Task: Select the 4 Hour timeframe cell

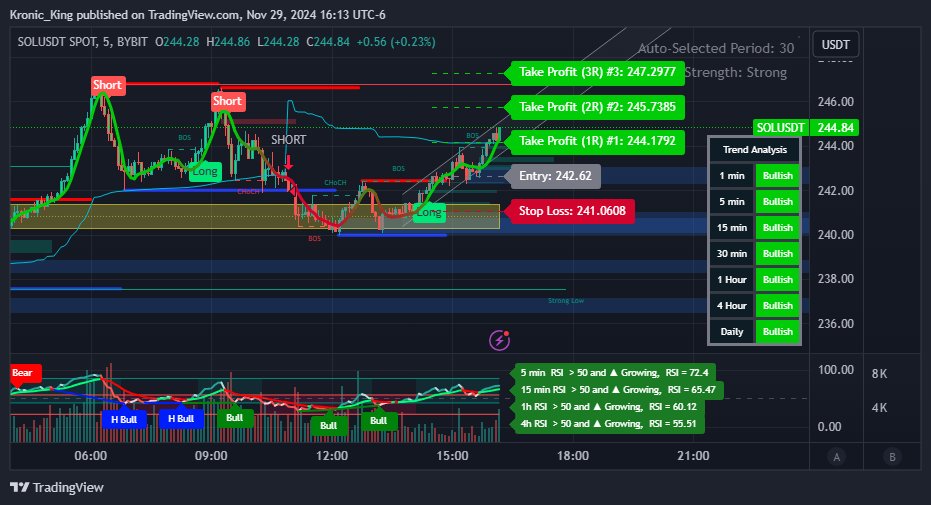Action: click(x=732, y=306)
